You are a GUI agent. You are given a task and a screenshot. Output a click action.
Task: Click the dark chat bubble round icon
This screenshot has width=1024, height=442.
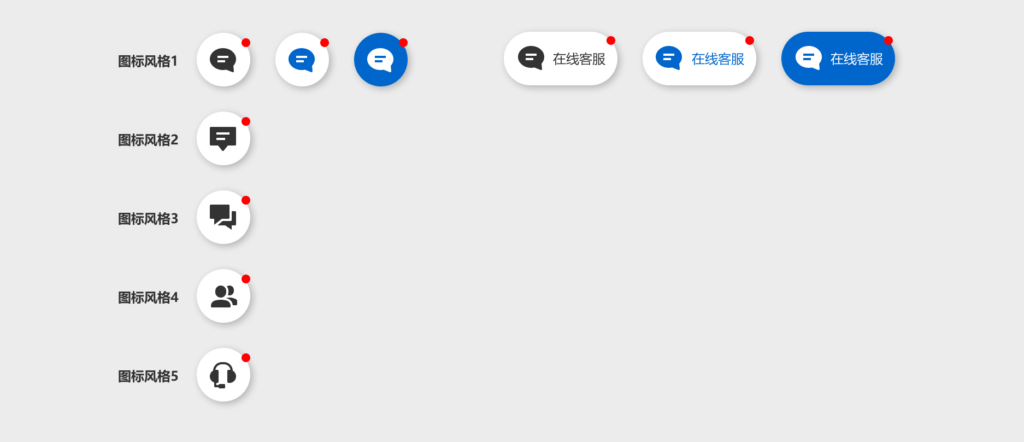click(223, 59)
